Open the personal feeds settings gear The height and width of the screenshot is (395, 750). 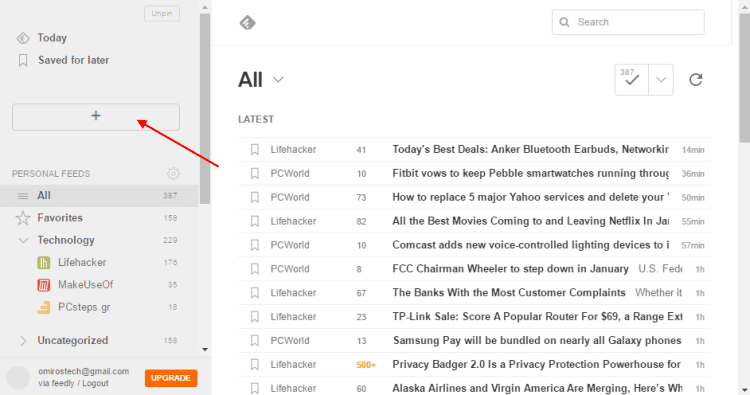[x=173, y=174]
